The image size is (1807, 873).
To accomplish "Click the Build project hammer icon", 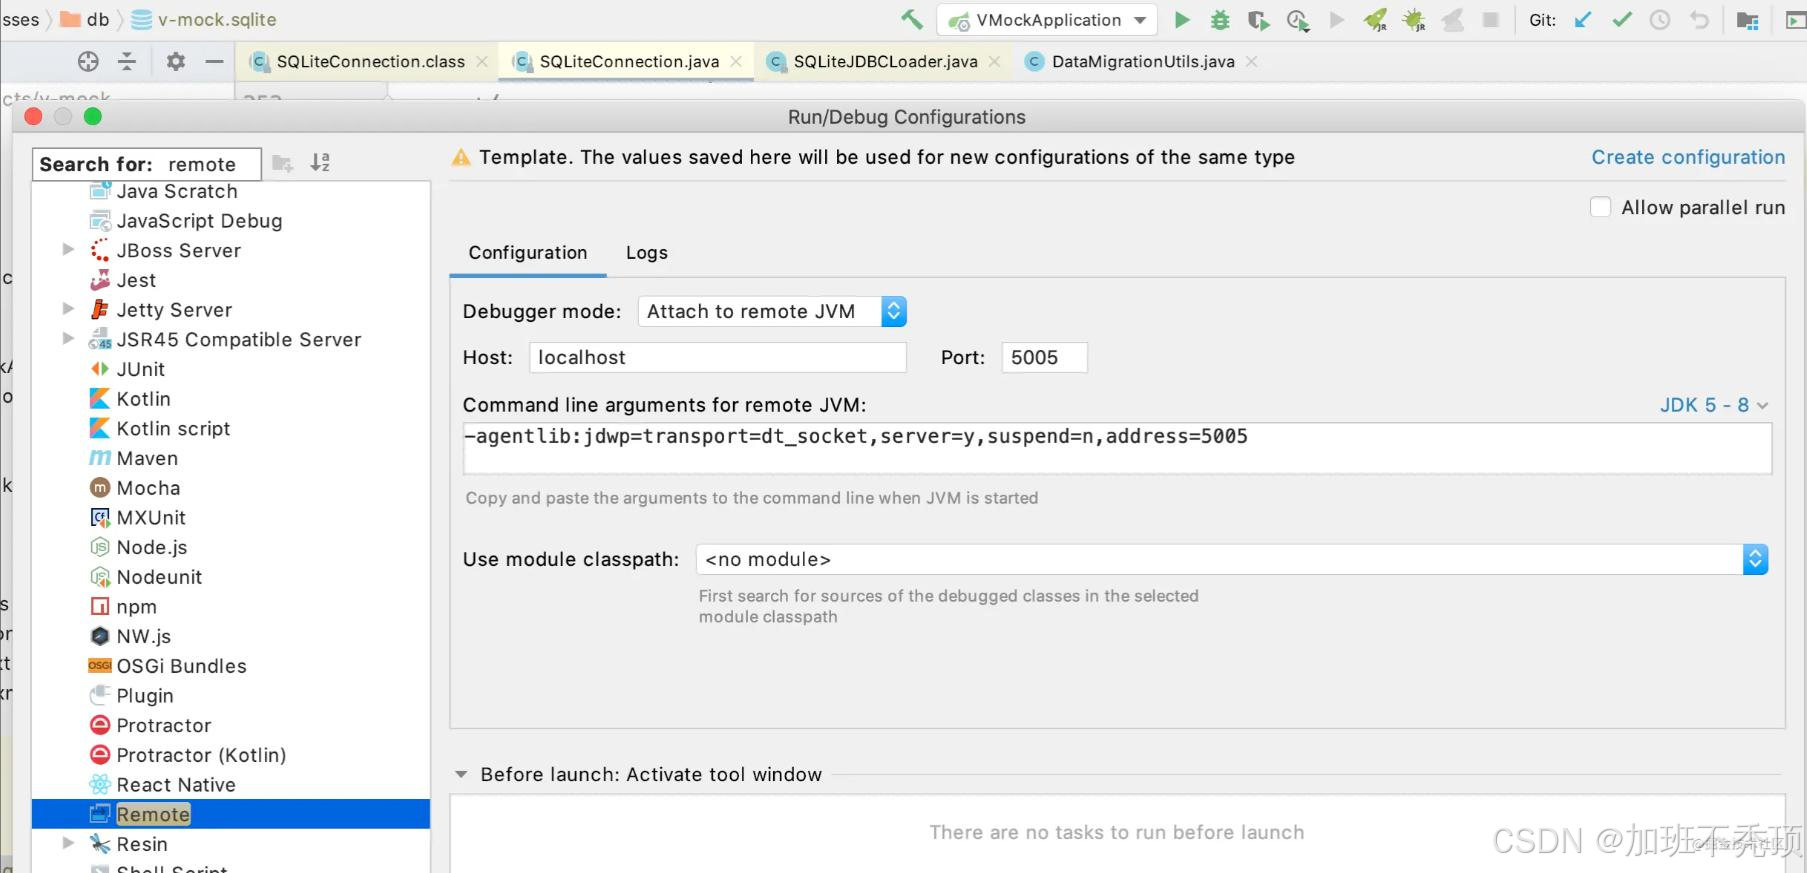I will (x=911, y=19).
